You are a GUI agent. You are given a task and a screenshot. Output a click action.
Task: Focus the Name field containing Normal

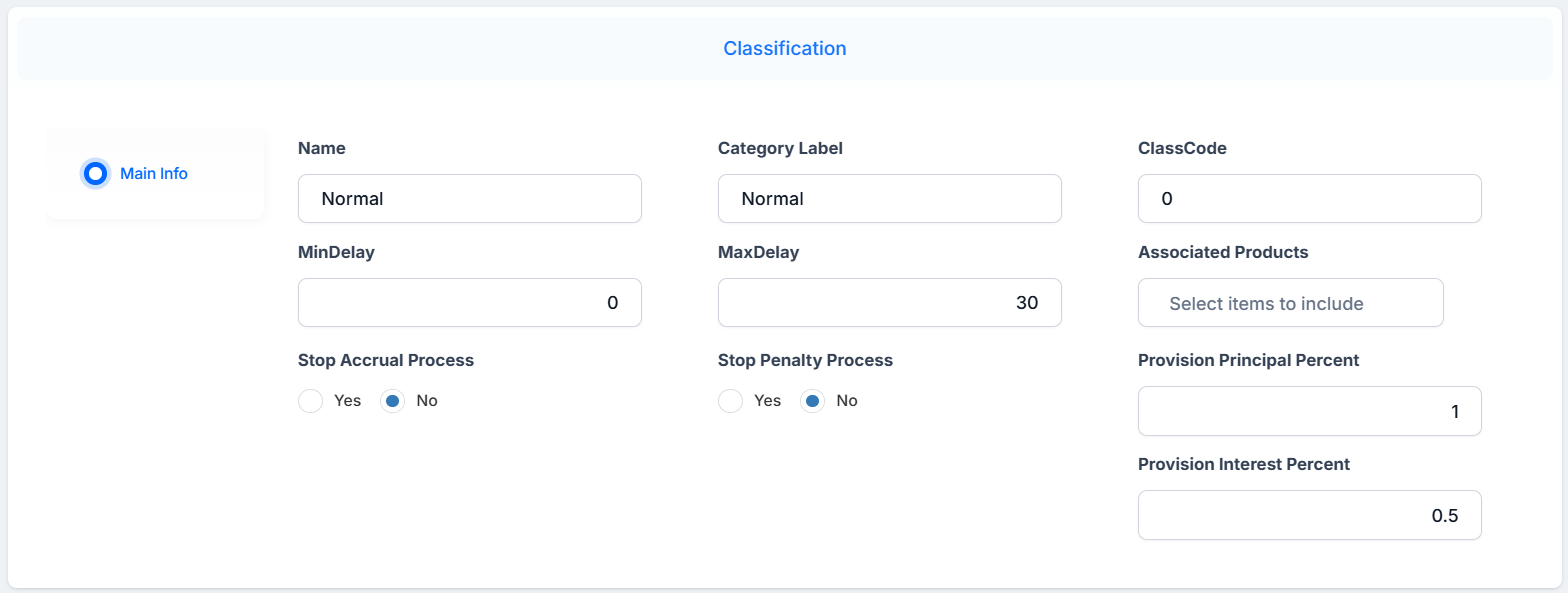470,199
